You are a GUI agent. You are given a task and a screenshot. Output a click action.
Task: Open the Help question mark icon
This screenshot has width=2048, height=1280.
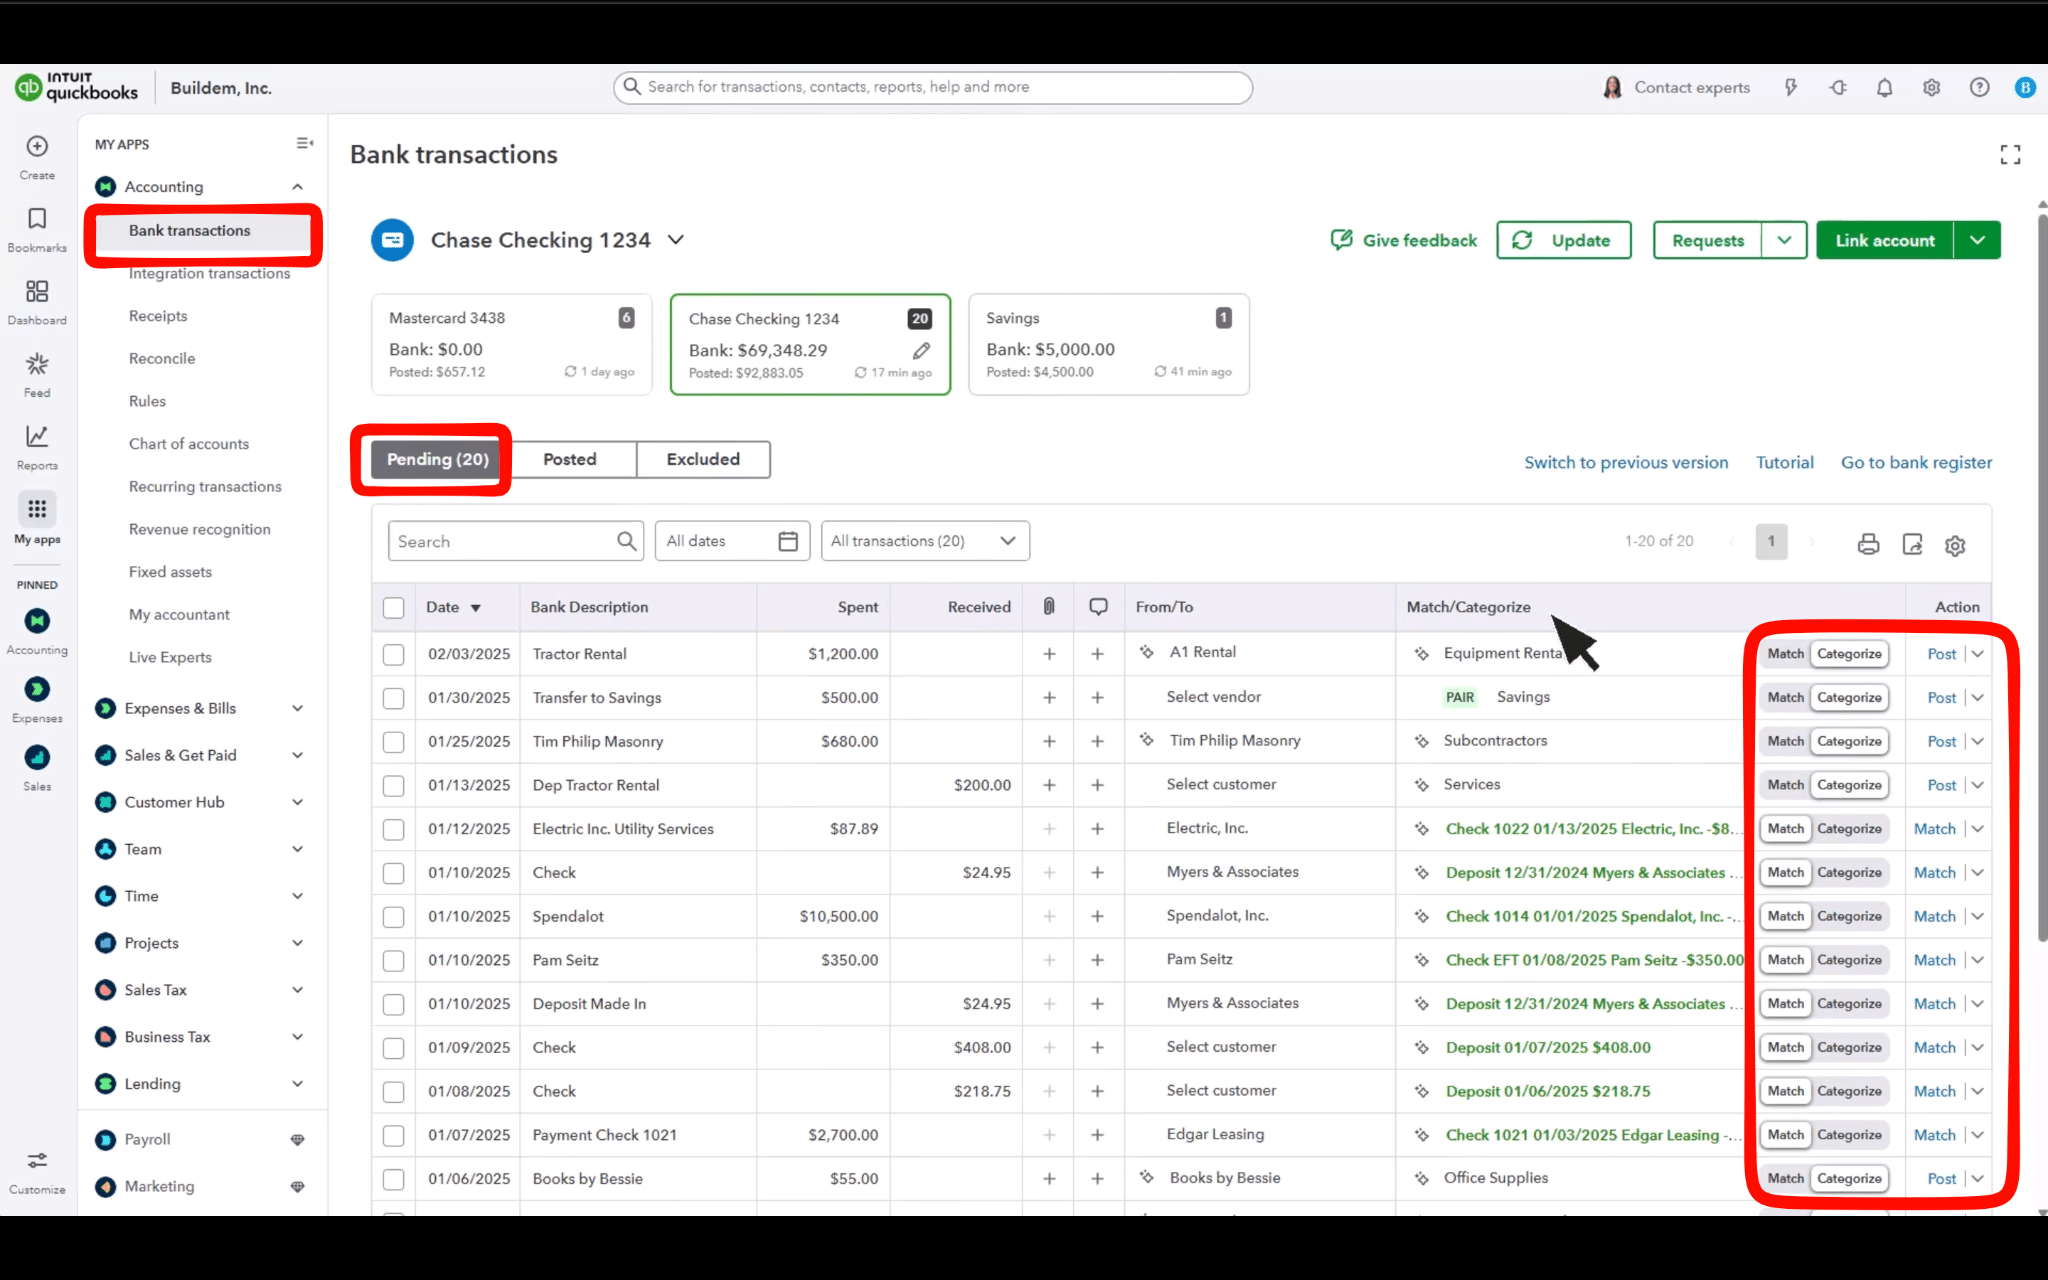pyautogui.click(x=1979, y=88)
